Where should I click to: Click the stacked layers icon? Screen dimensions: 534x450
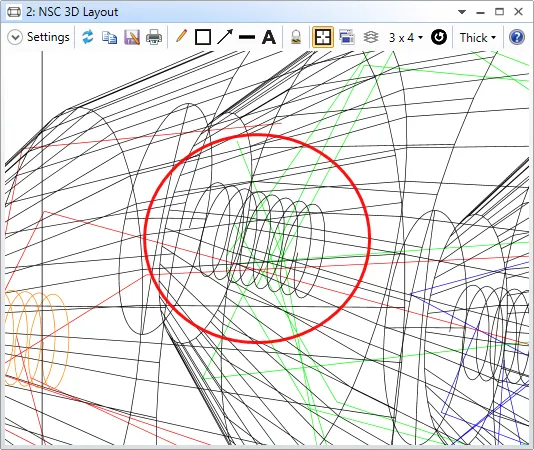tap(371, 37)
